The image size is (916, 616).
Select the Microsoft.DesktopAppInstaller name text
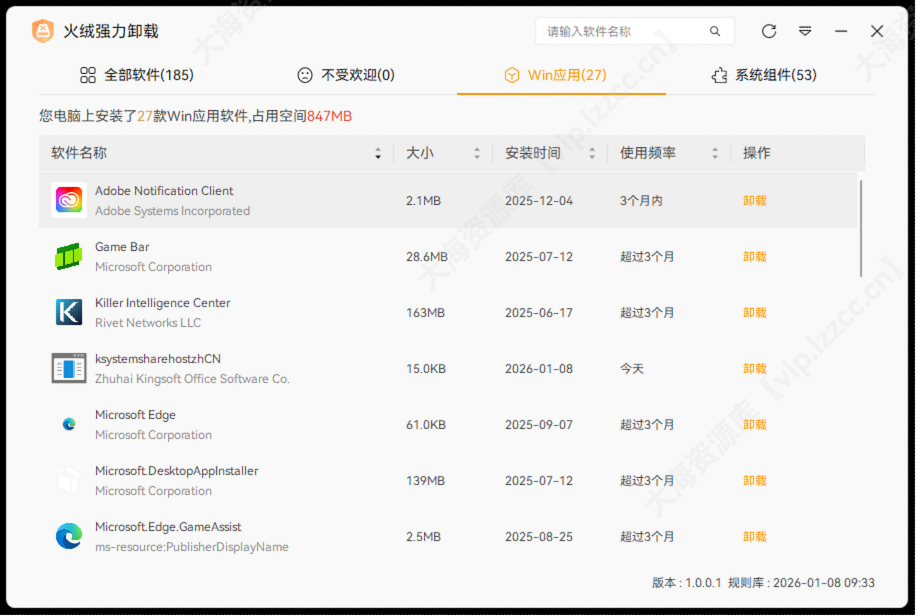[176, 471]
